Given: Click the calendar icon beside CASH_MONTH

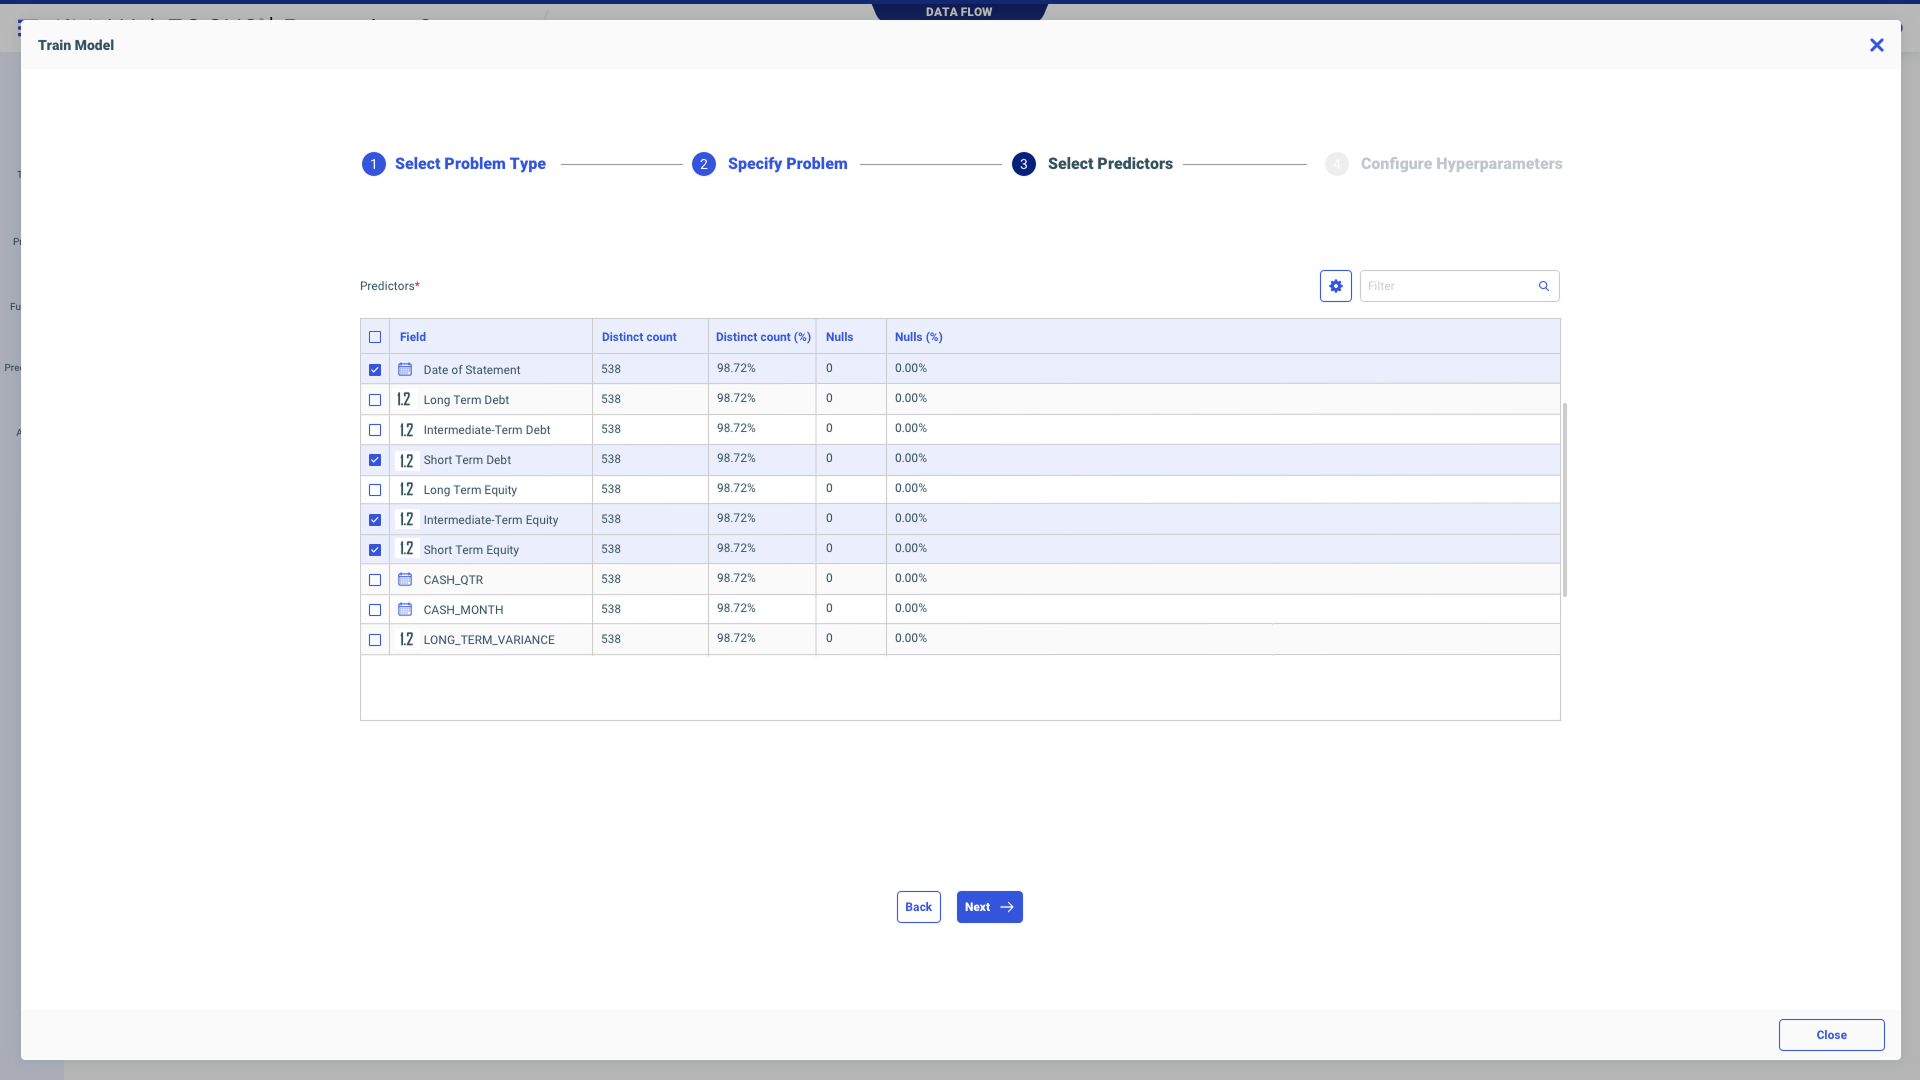Looking at the screenshot, I should point(405,610).
